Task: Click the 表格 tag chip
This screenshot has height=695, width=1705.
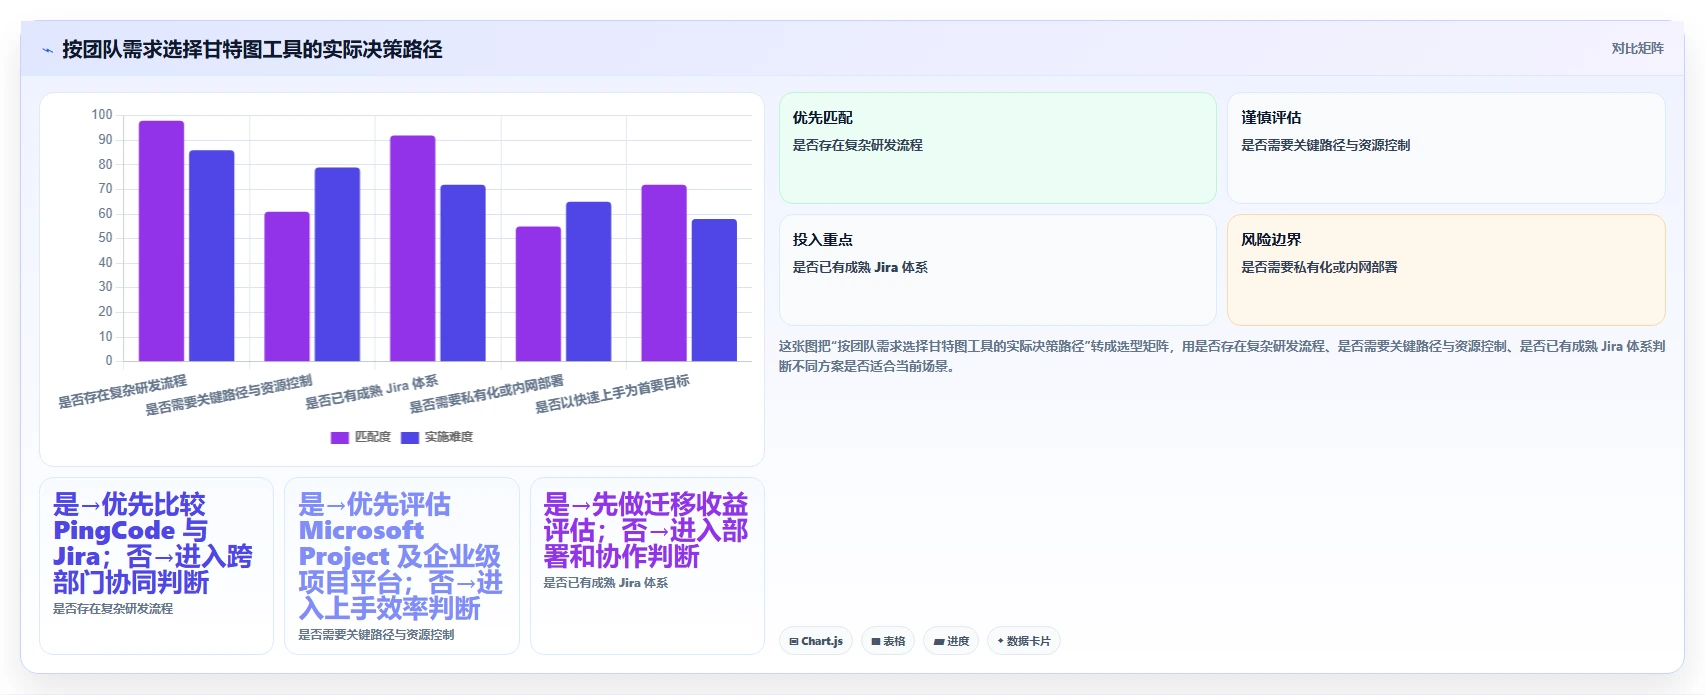Action: tap(888, 641)
